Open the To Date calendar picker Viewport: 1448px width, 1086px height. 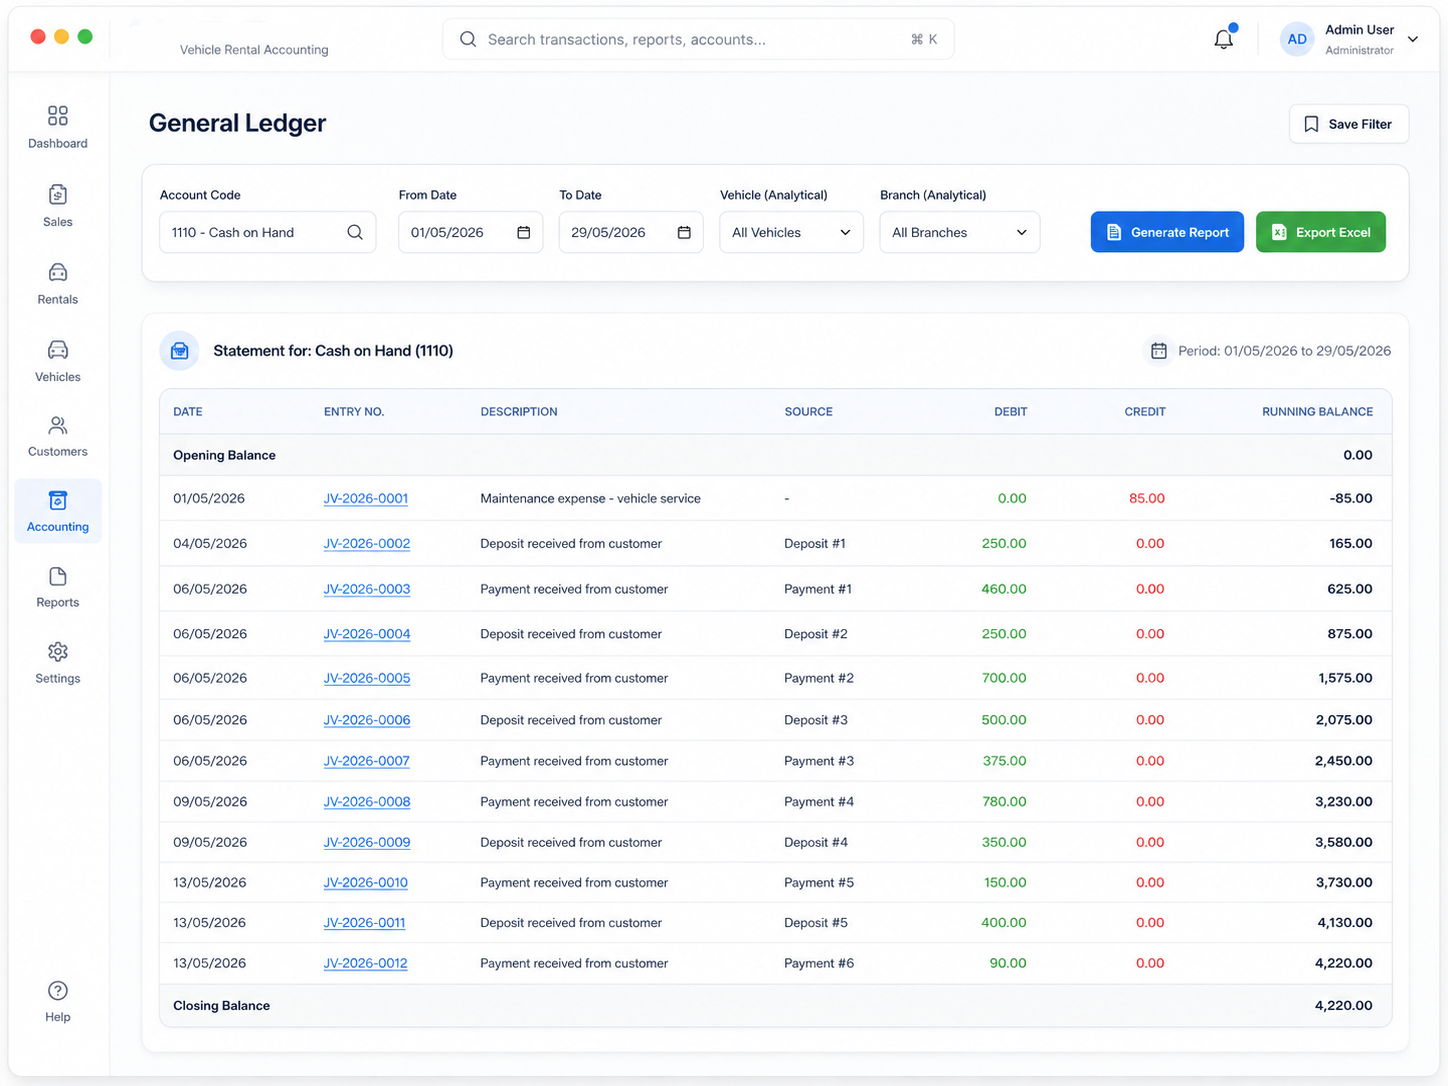(684, 232)
